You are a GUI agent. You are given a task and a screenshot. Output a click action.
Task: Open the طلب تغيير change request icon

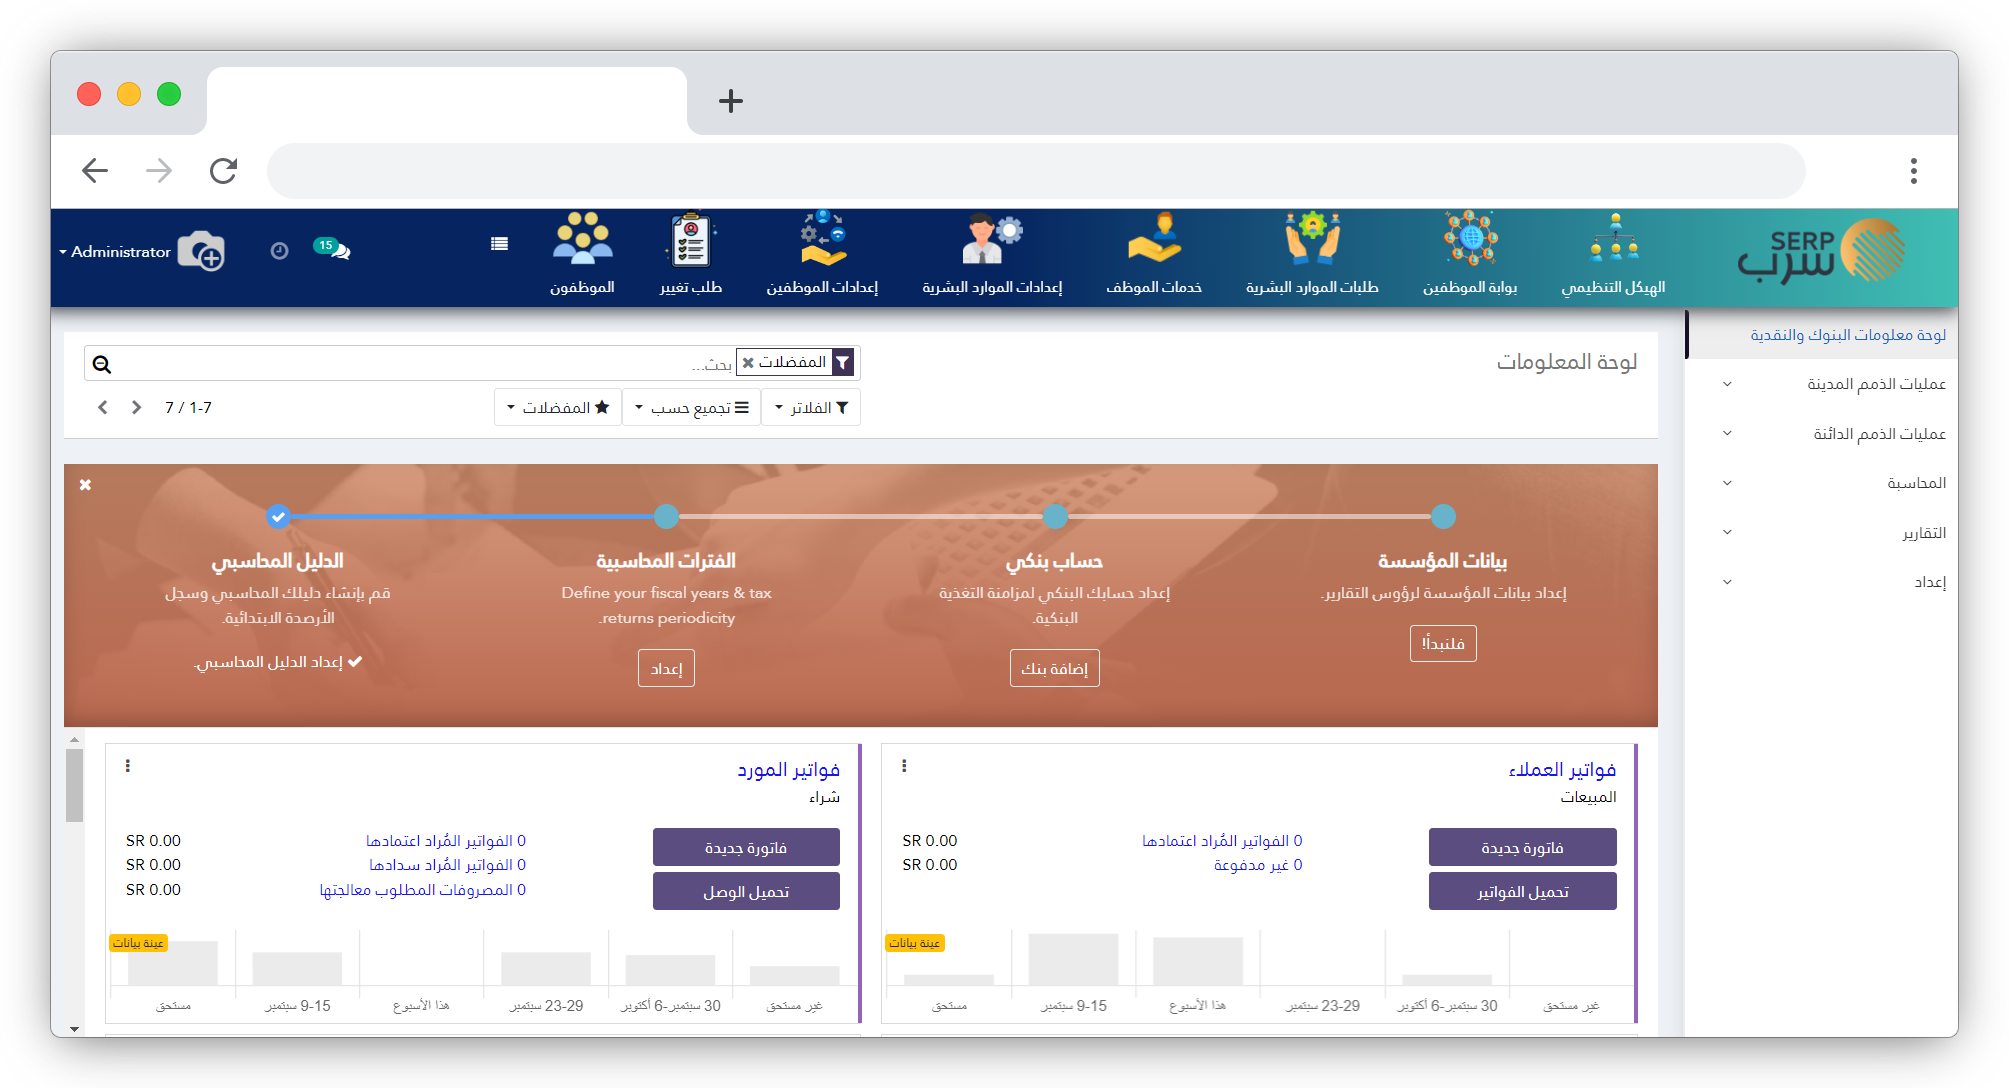690,240
